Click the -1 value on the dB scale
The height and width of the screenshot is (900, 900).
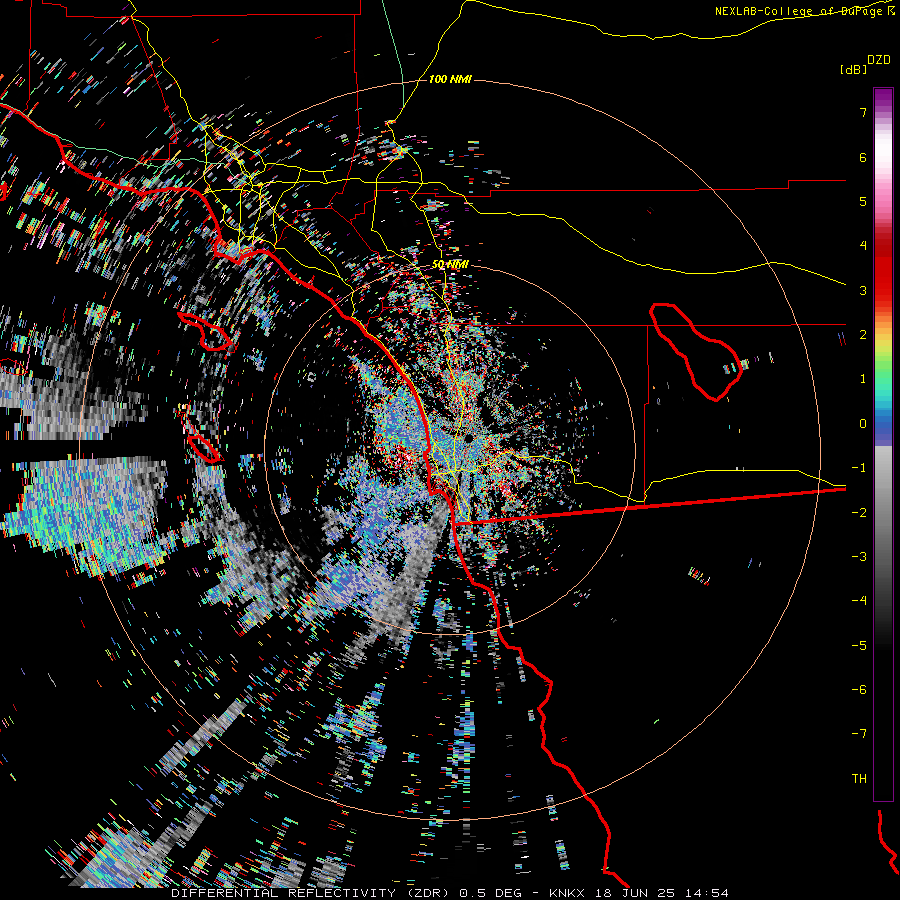coord(859,468)
